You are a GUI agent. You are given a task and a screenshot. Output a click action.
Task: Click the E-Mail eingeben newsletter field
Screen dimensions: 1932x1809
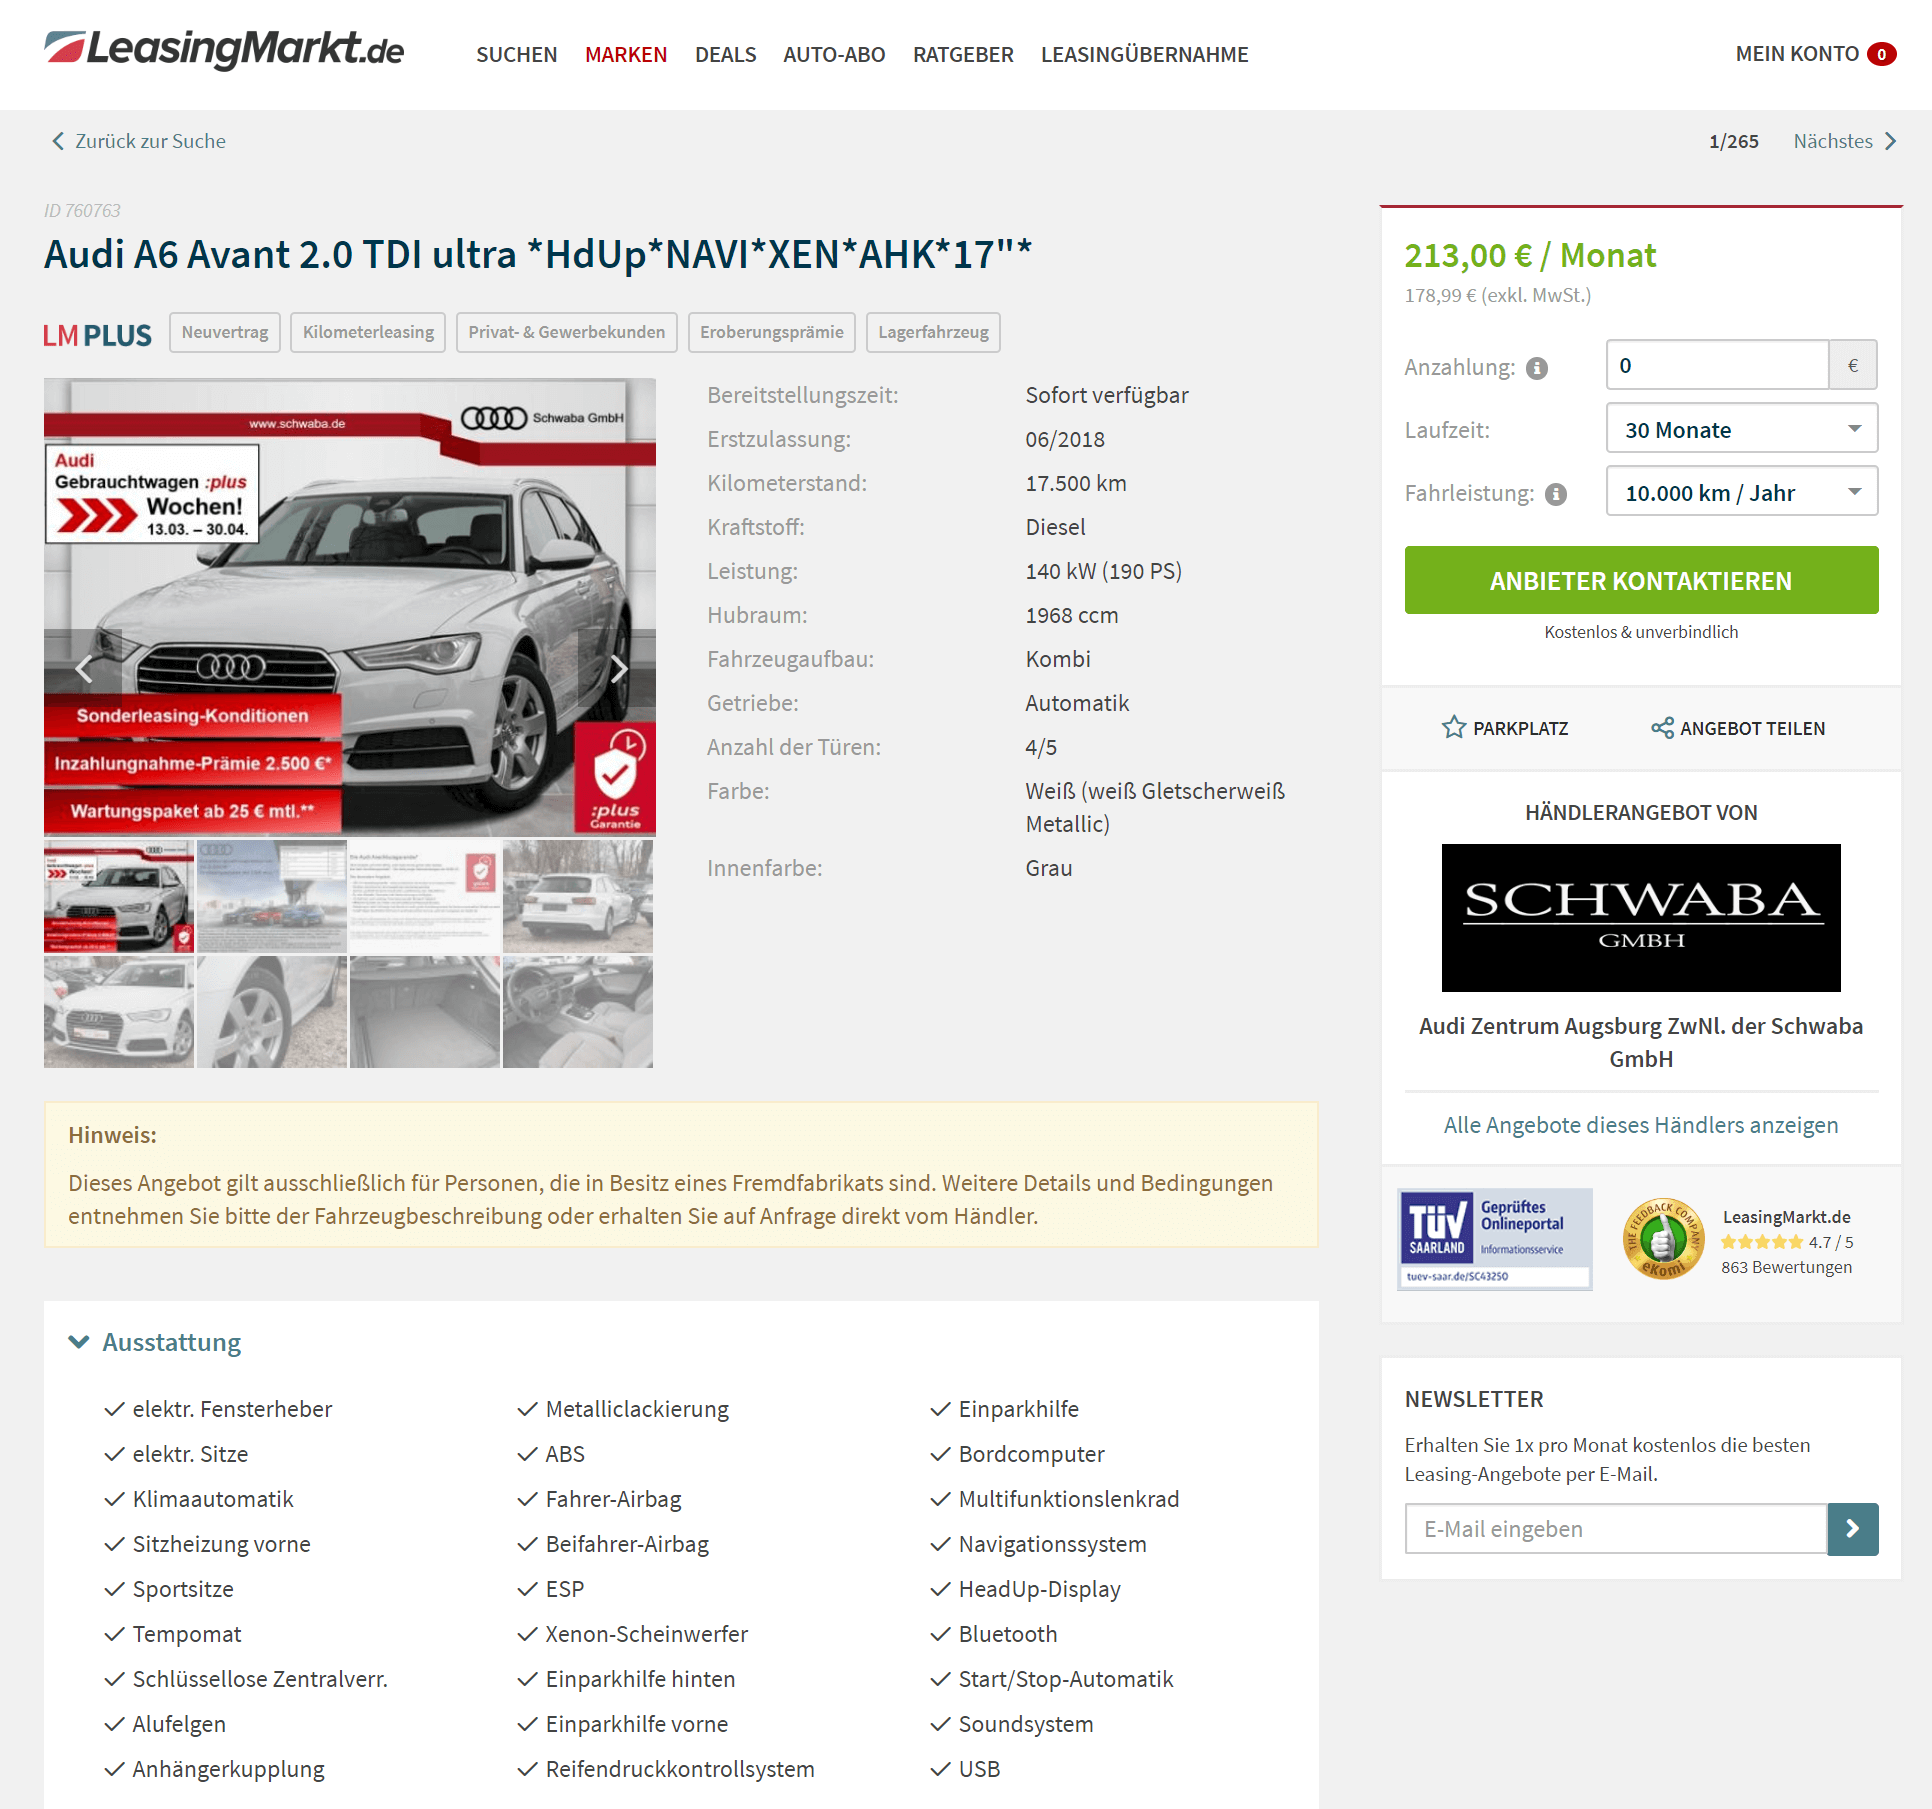point(1616,1529)
